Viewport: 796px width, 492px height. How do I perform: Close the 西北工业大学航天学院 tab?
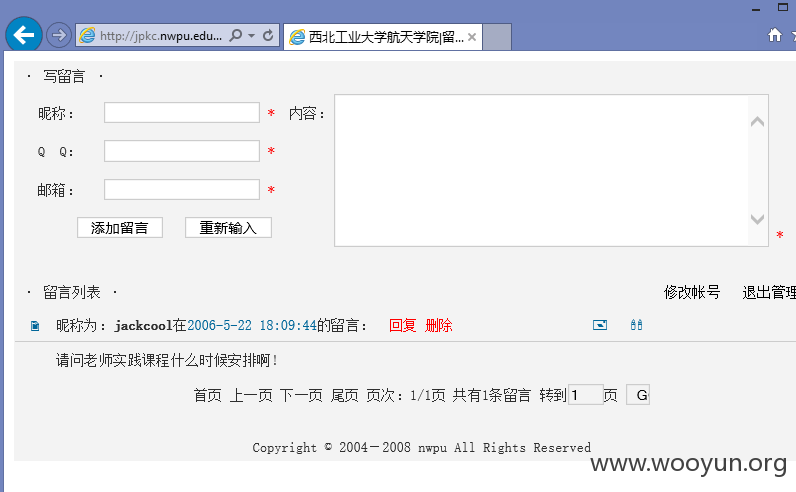(472, 37)
